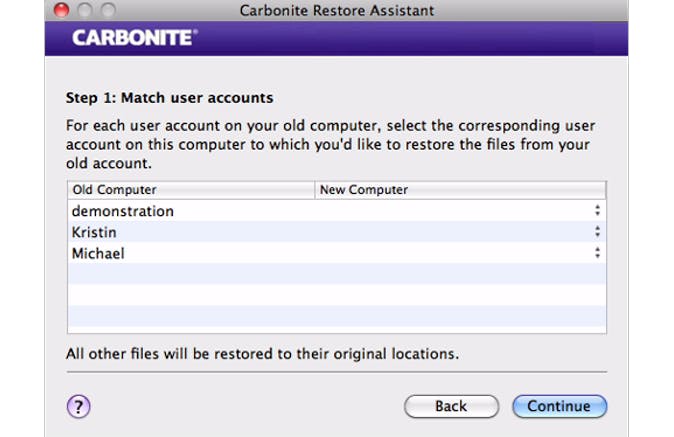674x437 pixels.
Task: Click the Carbonite Restore Assistant title bar
Action: 337,11
